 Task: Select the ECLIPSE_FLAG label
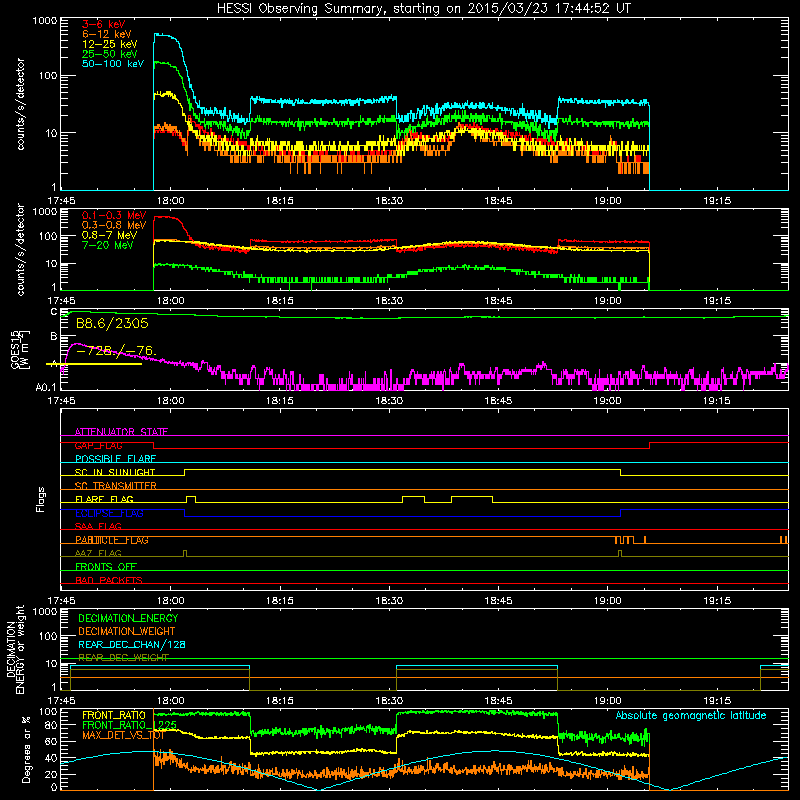109,513
